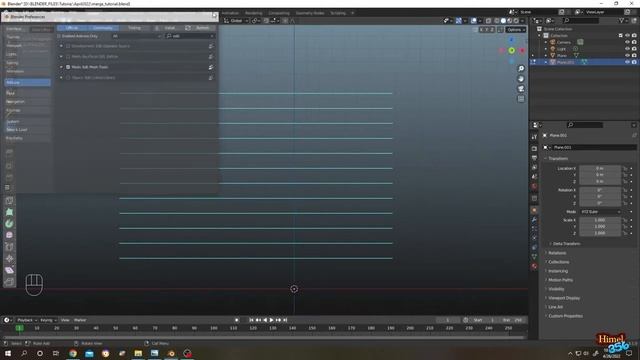Select material preview shading mode
This screenshot has width=640, height=360.
pos(509,20)
